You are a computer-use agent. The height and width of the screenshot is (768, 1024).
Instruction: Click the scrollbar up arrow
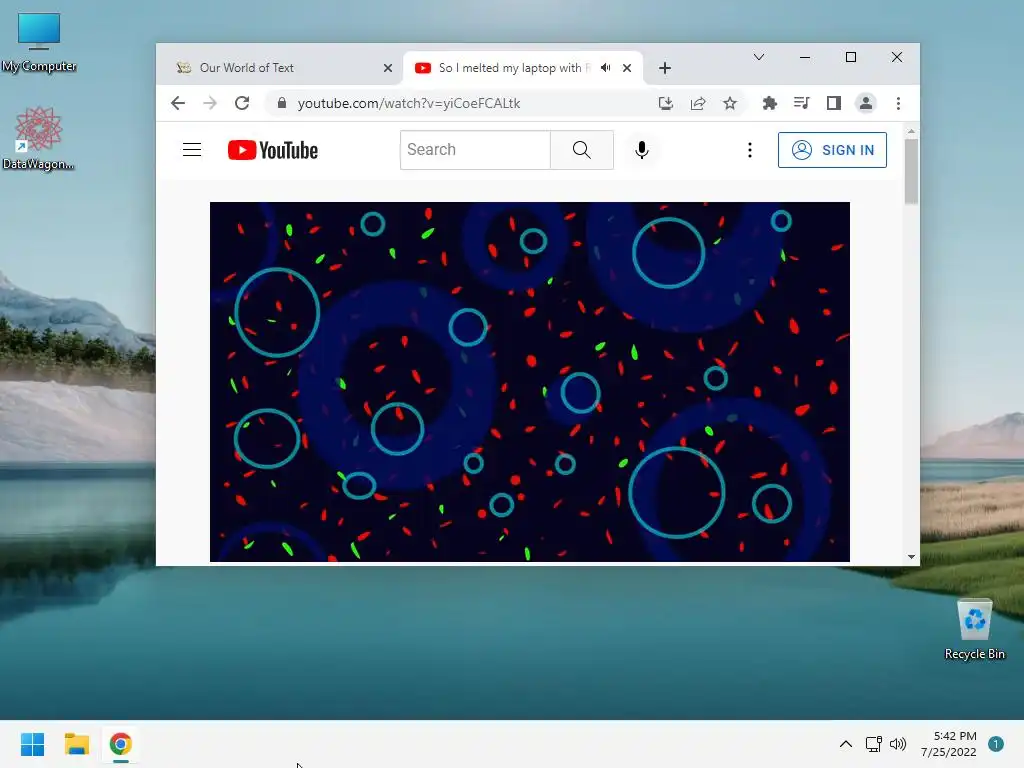coord(911,132)
